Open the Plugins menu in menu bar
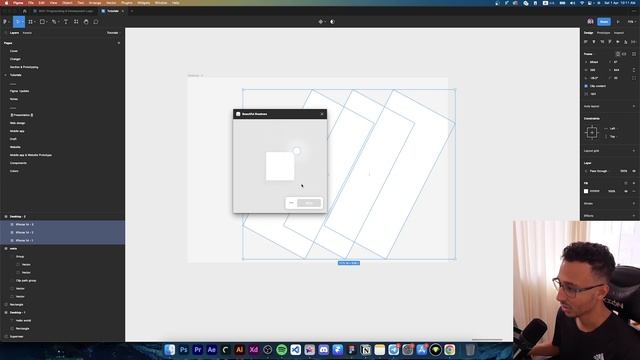The image size is (640, 360). pyautogui.click(x=127, y=3)
